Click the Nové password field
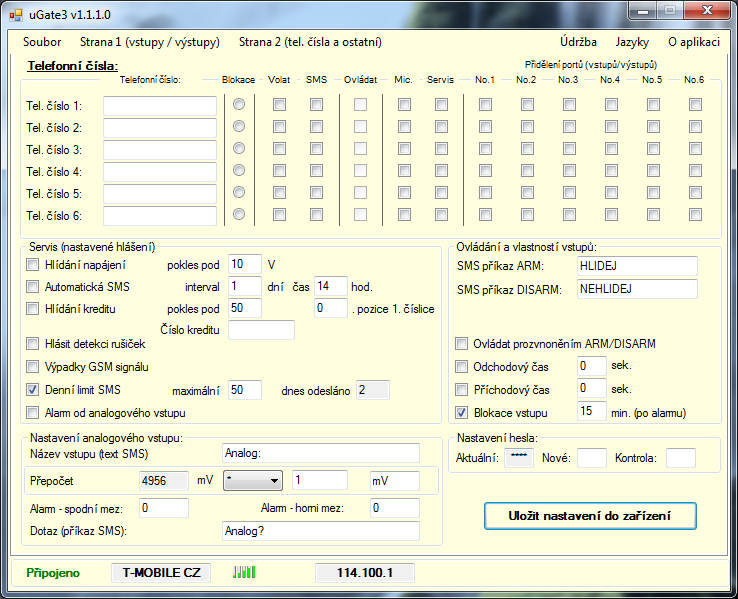738x599 pixels. coord(592,458)
